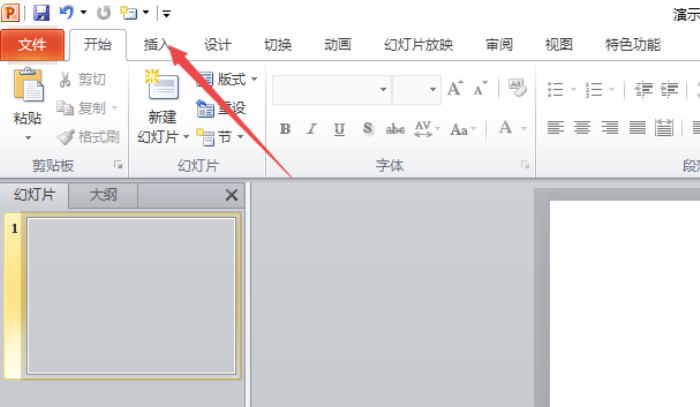Open the Insert (插入) ribbon tab
This screenshot has height=407, width=700.
(157, 45)
